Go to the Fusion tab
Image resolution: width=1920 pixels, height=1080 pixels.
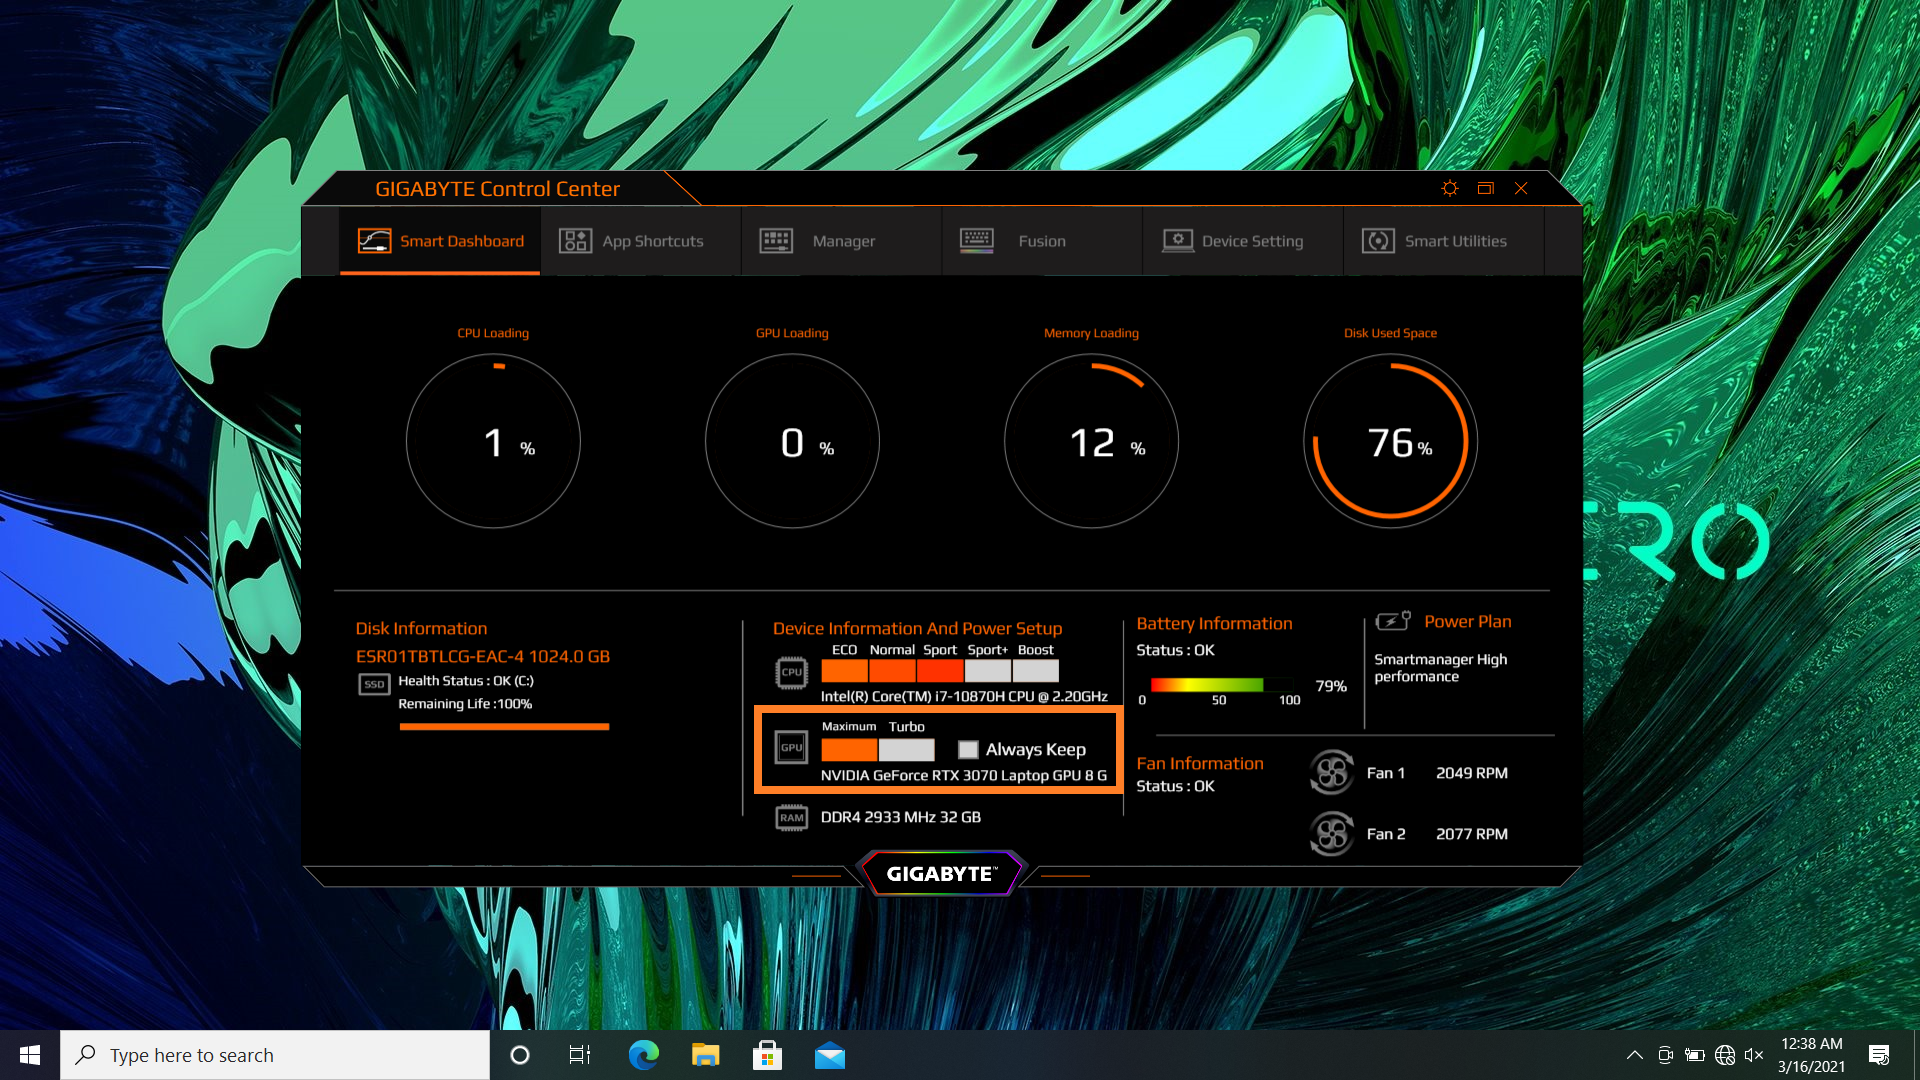coord(1041,241)
